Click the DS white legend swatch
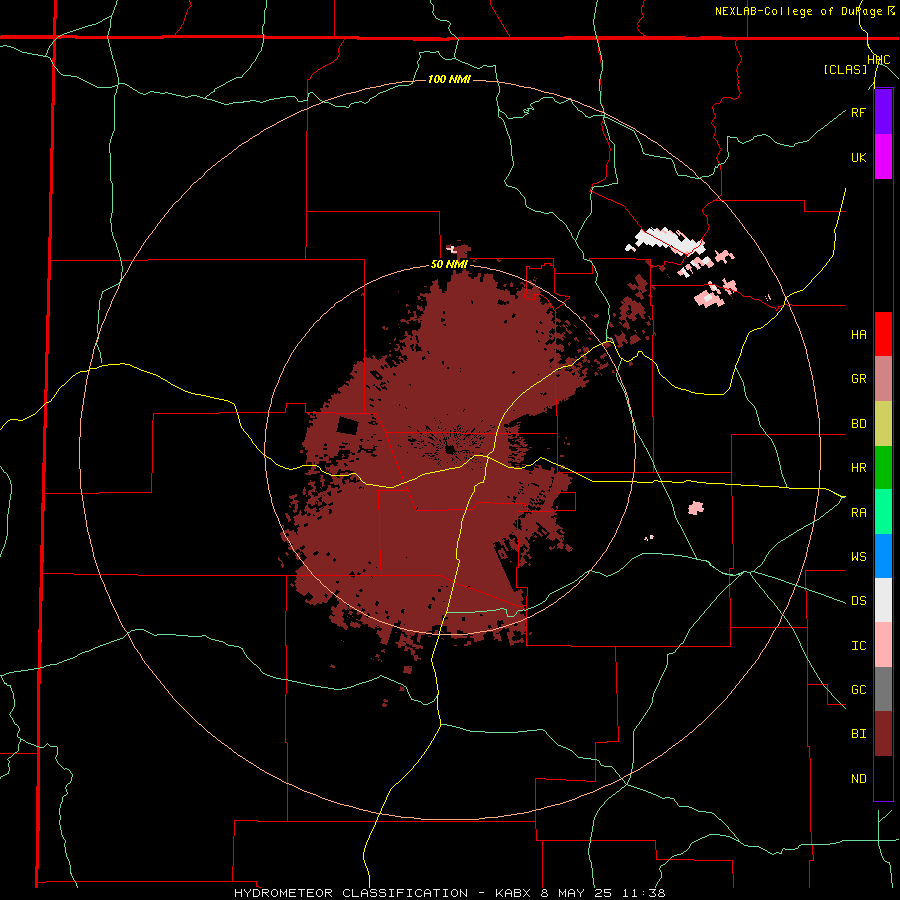Image resolution: width=900 pixels, height=900 pixels. [883, 600]
